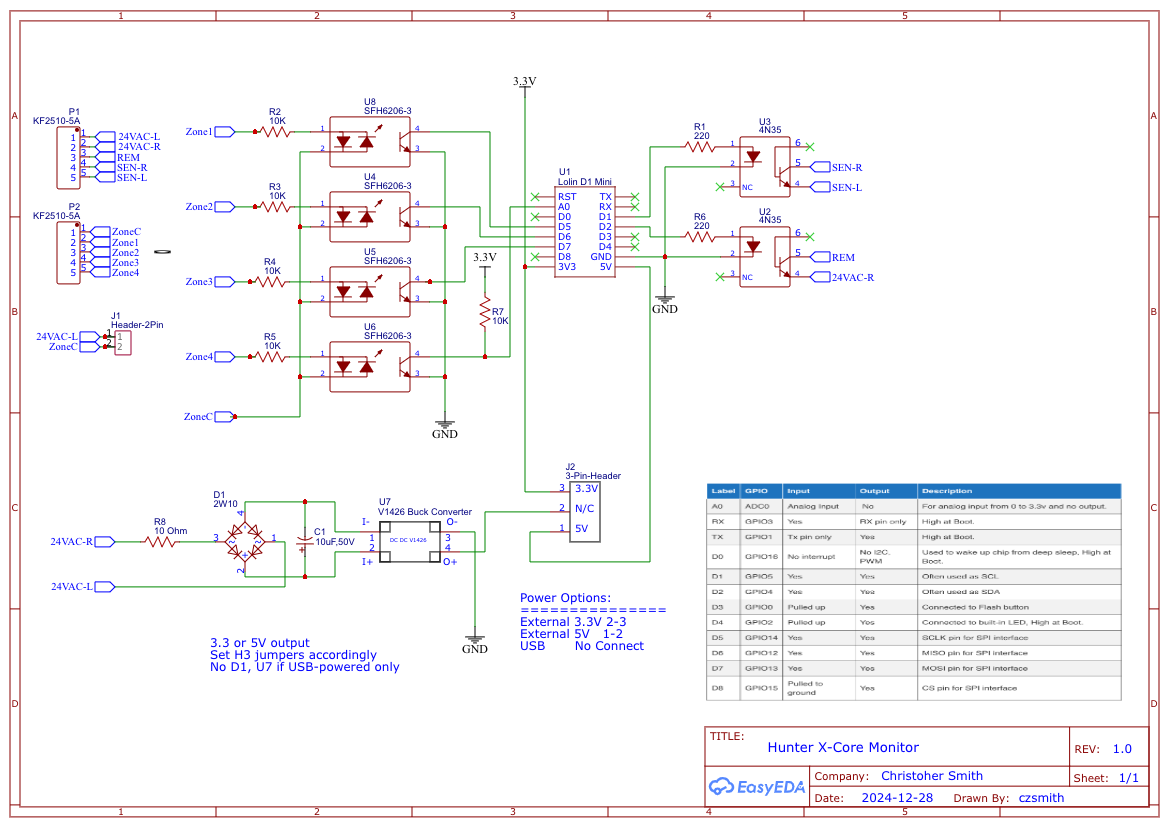Select the R6 220 ohm resistor
This screenshot has height=827, width=1169.
700,237
